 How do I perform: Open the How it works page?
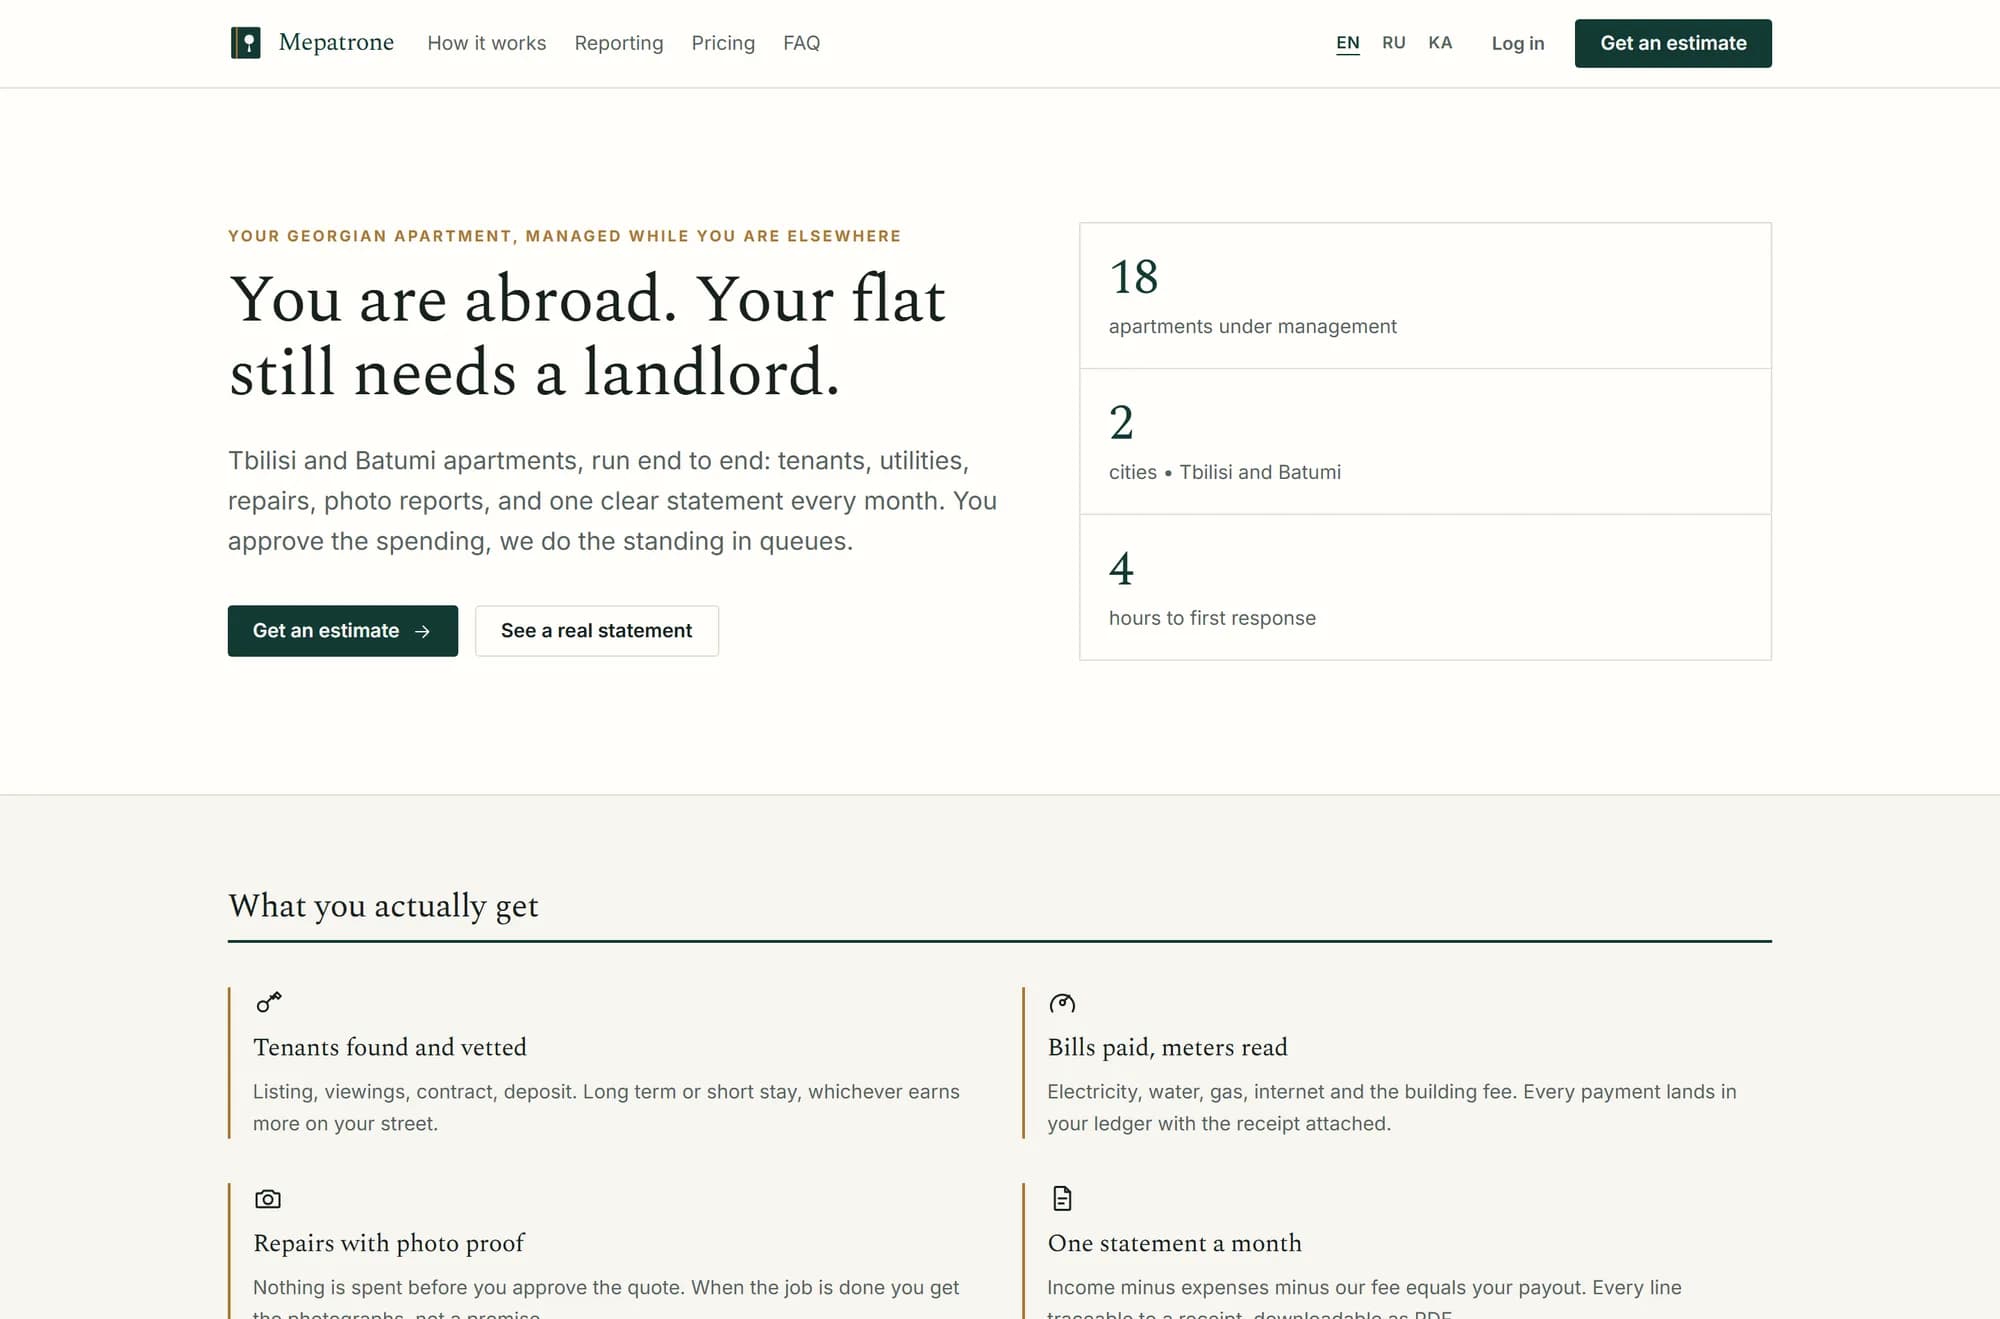pos(487,43)
